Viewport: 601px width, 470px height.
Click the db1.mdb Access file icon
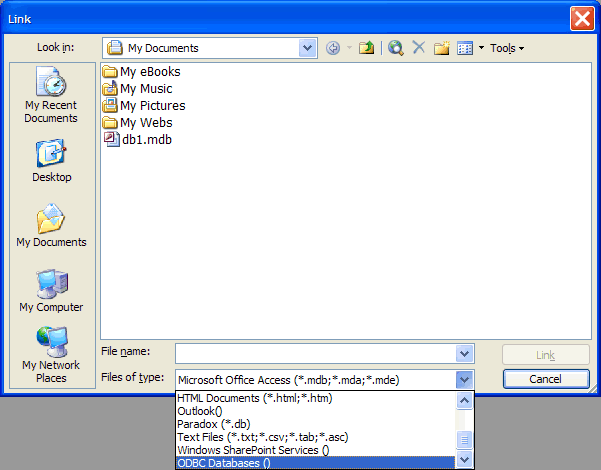(112, 139)
